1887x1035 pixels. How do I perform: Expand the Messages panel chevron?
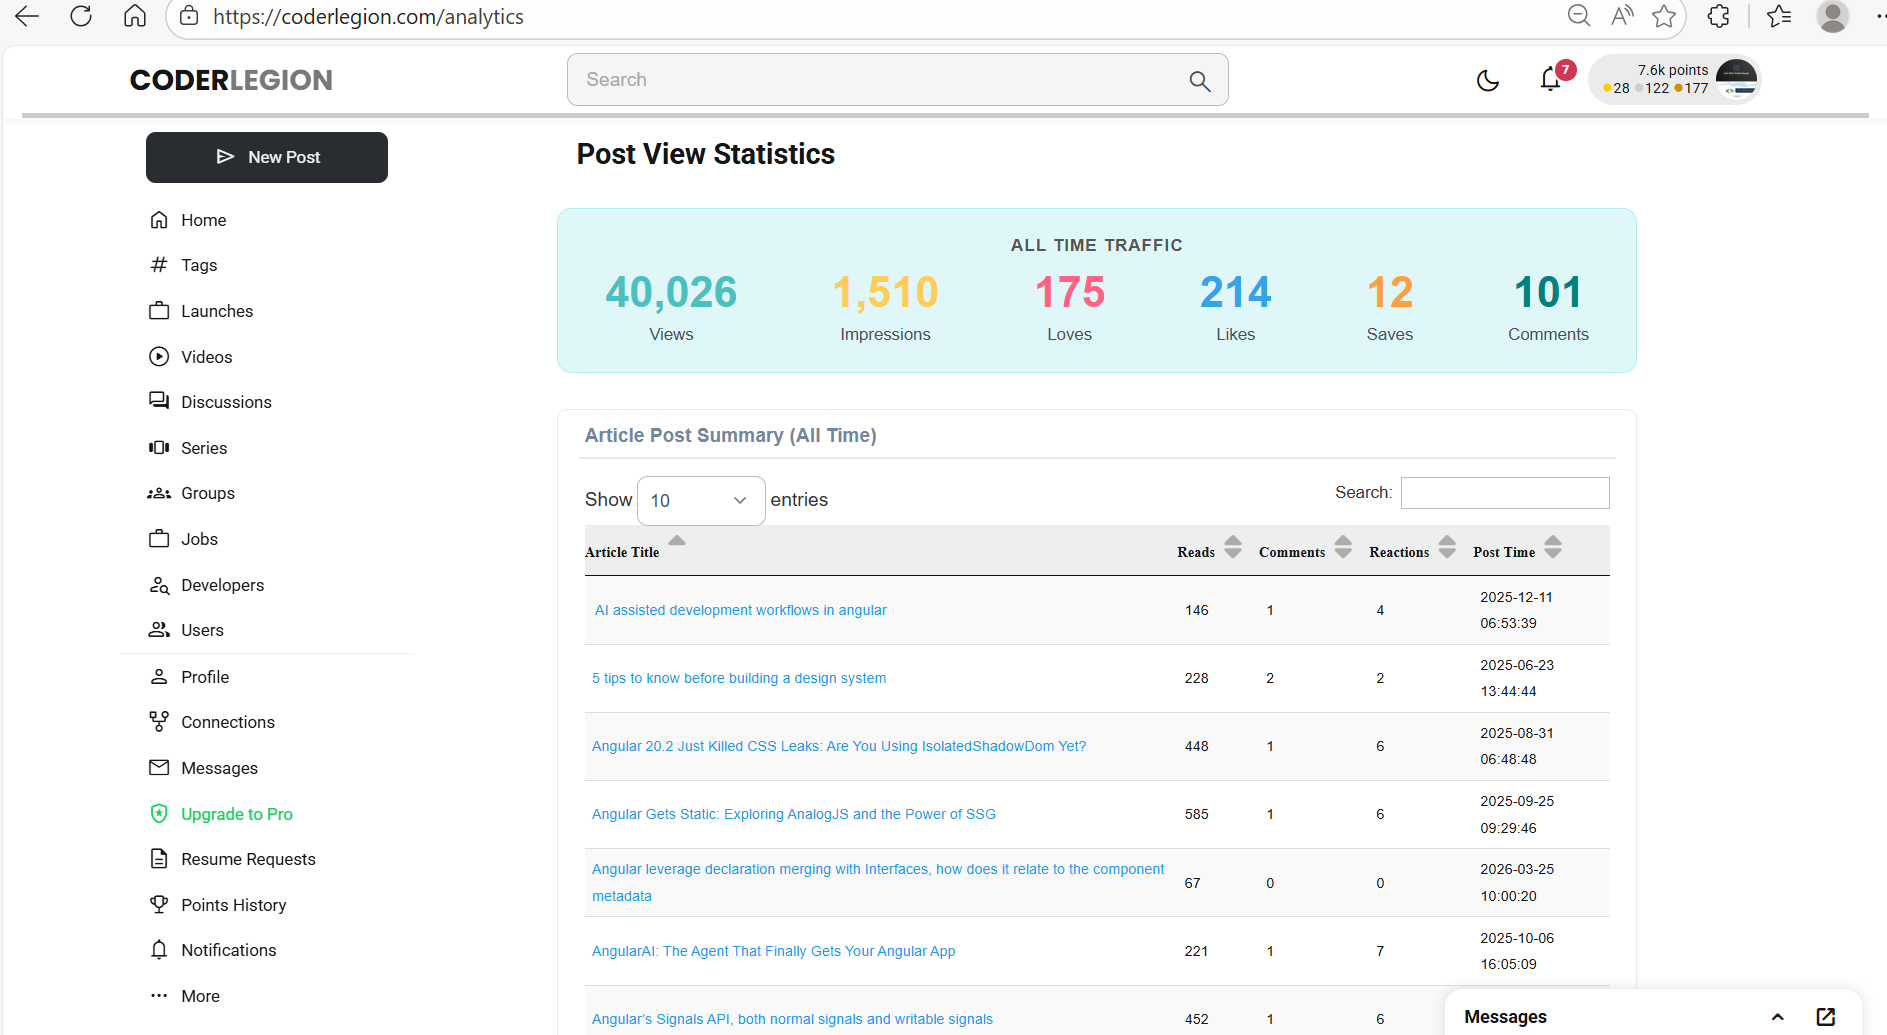[1778, 1017]
